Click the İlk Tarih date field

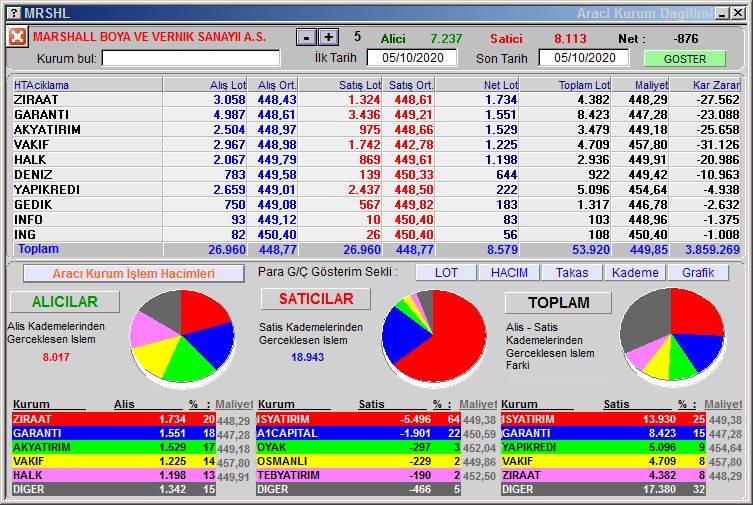[412, 58]
